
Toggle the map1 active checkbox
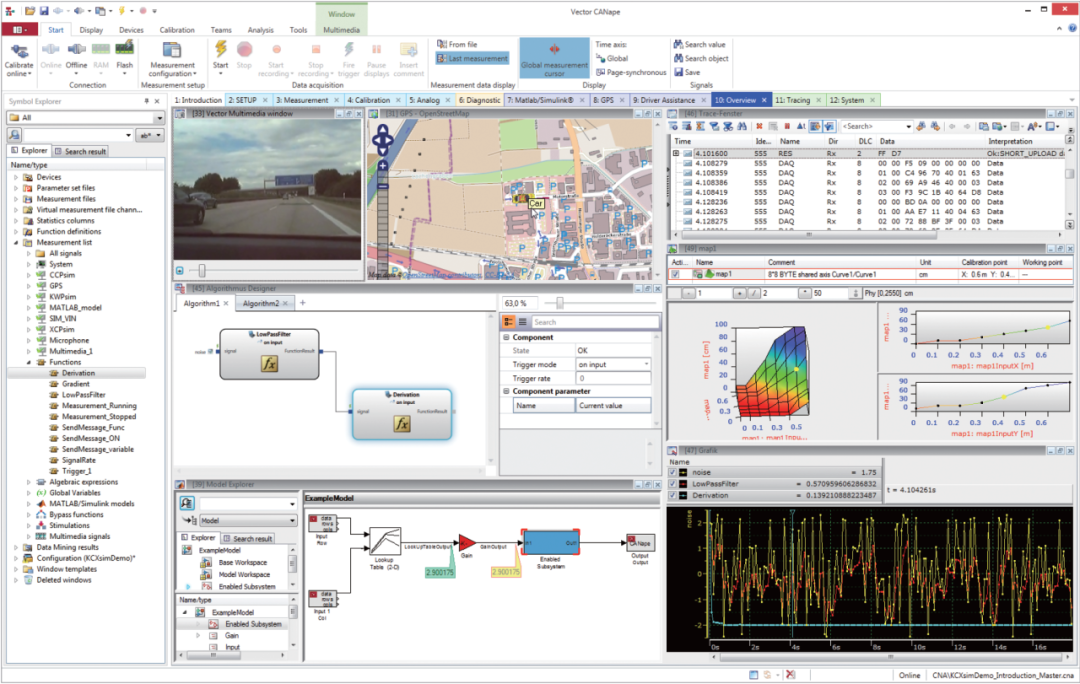click(676, 273)
